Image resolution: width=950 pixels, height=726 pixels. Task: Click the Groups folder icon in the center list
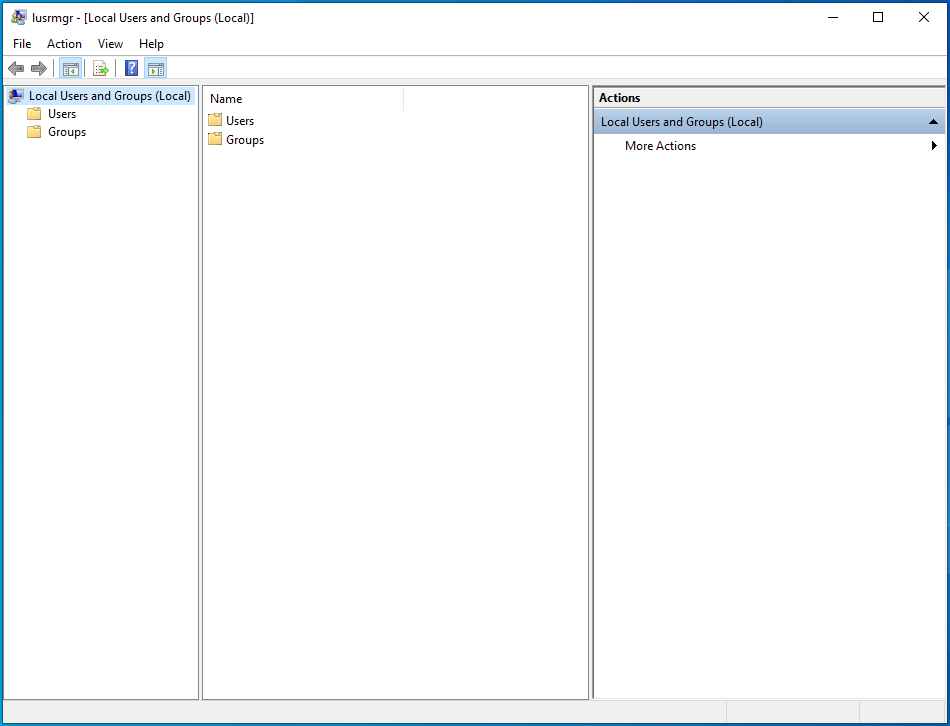click(215, 140)
